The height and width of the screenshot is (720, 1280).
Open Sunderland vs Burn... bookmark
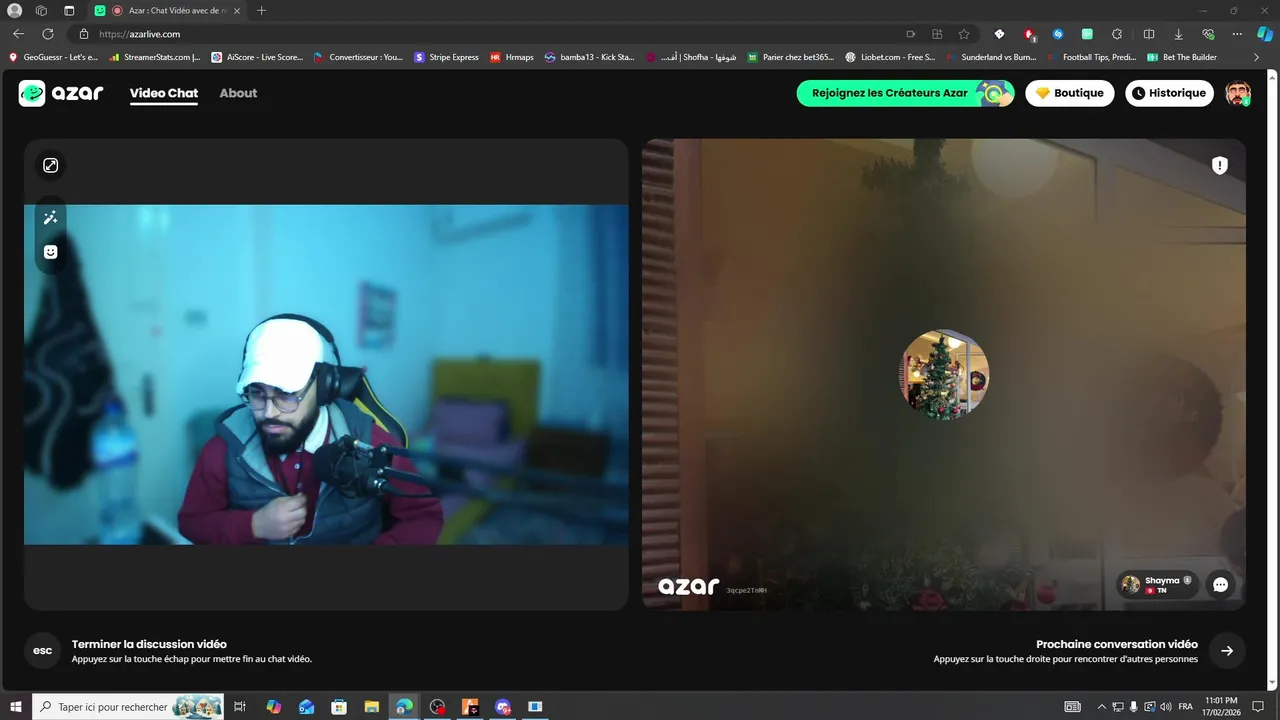coord(991,57)
